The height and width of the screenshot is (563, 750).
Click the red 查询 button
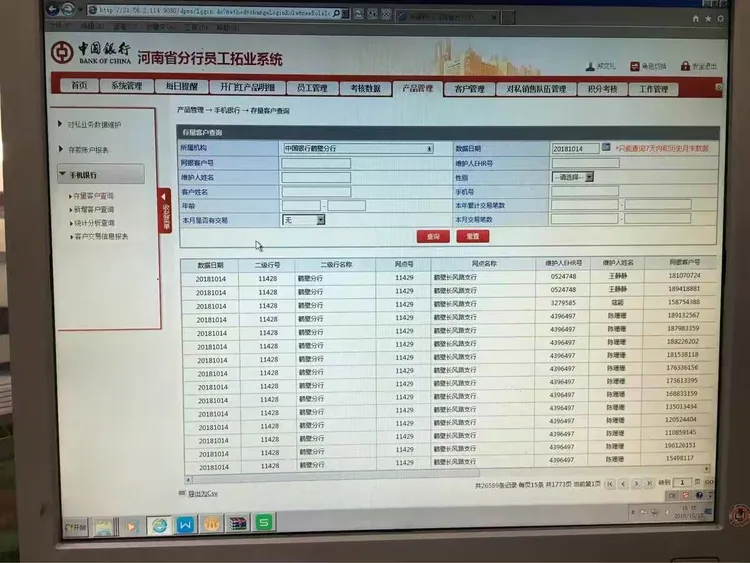pos(433,236)
